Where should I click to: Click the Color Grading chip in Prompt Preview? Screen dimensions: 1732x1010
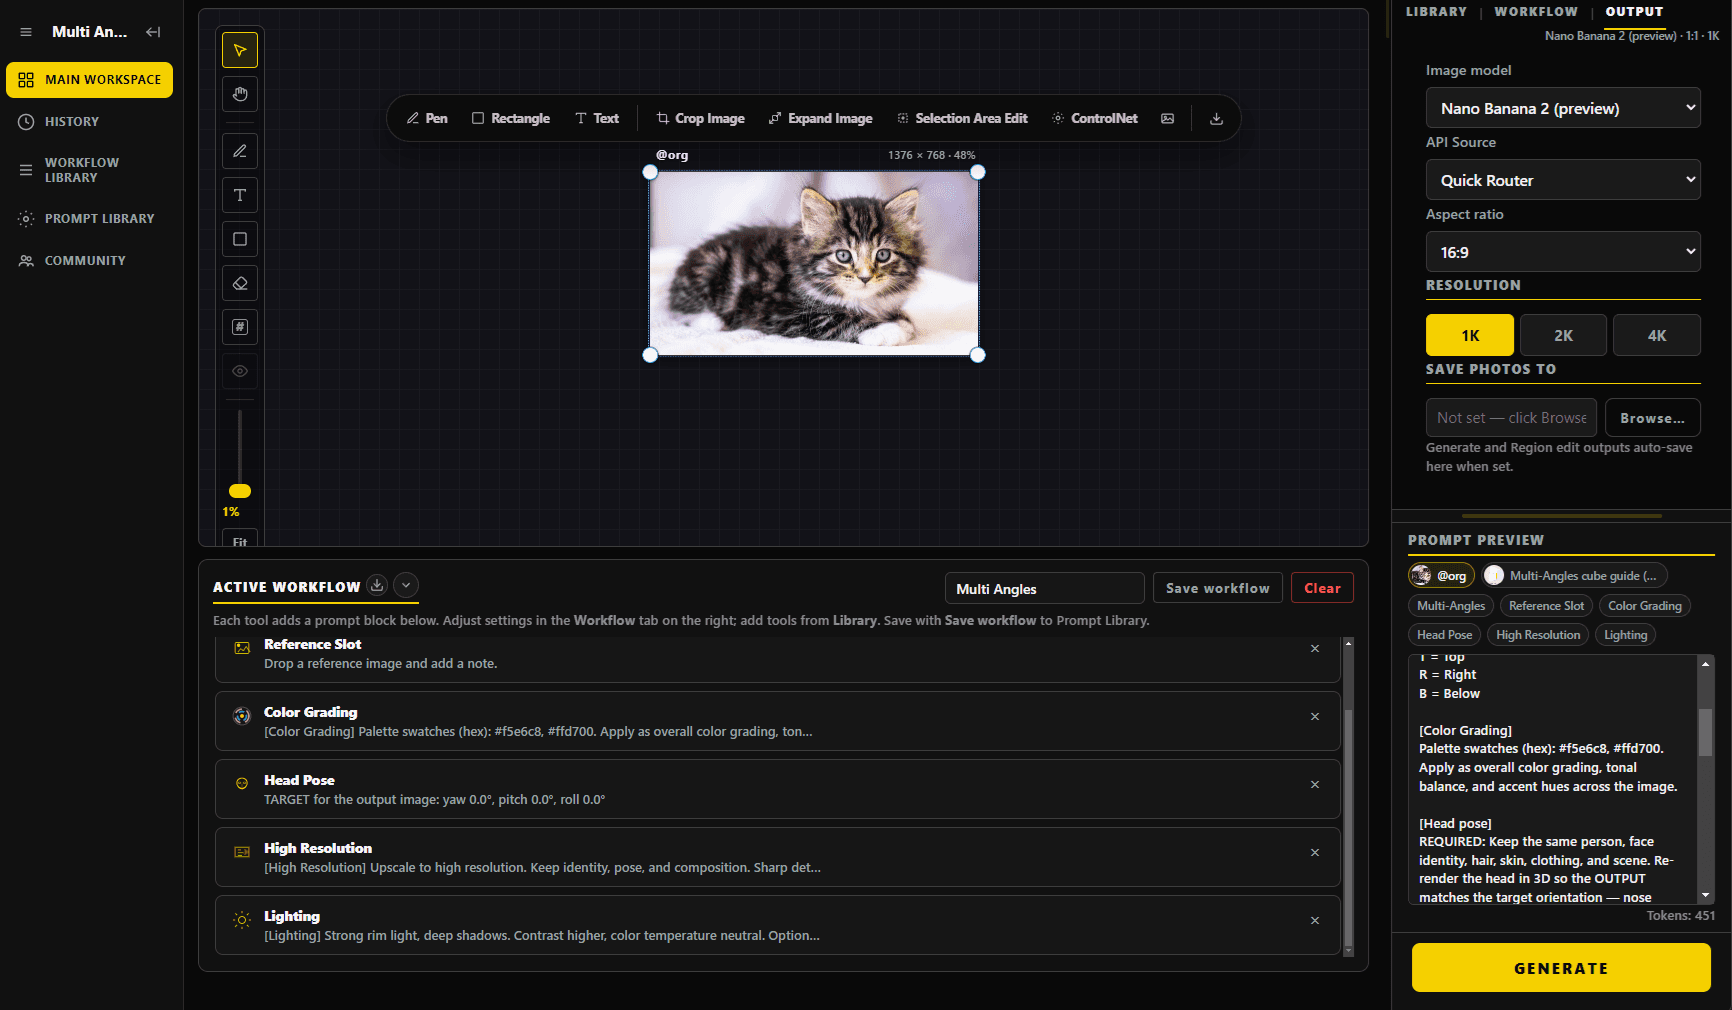(x=1645, y=606)
